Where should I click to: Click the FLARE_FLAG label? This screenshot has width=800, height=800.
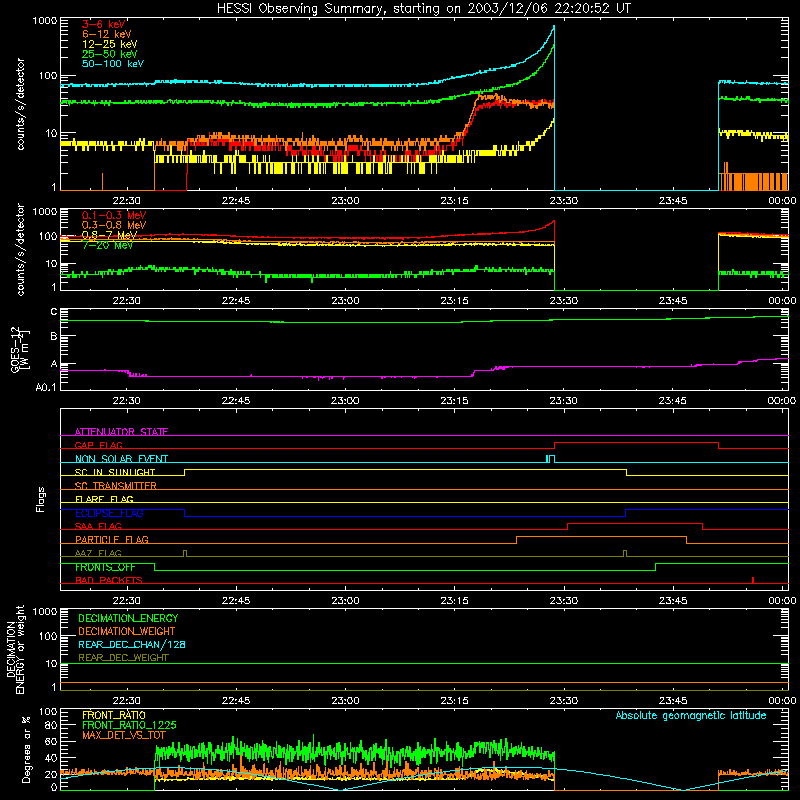click(x=104, y=499)
